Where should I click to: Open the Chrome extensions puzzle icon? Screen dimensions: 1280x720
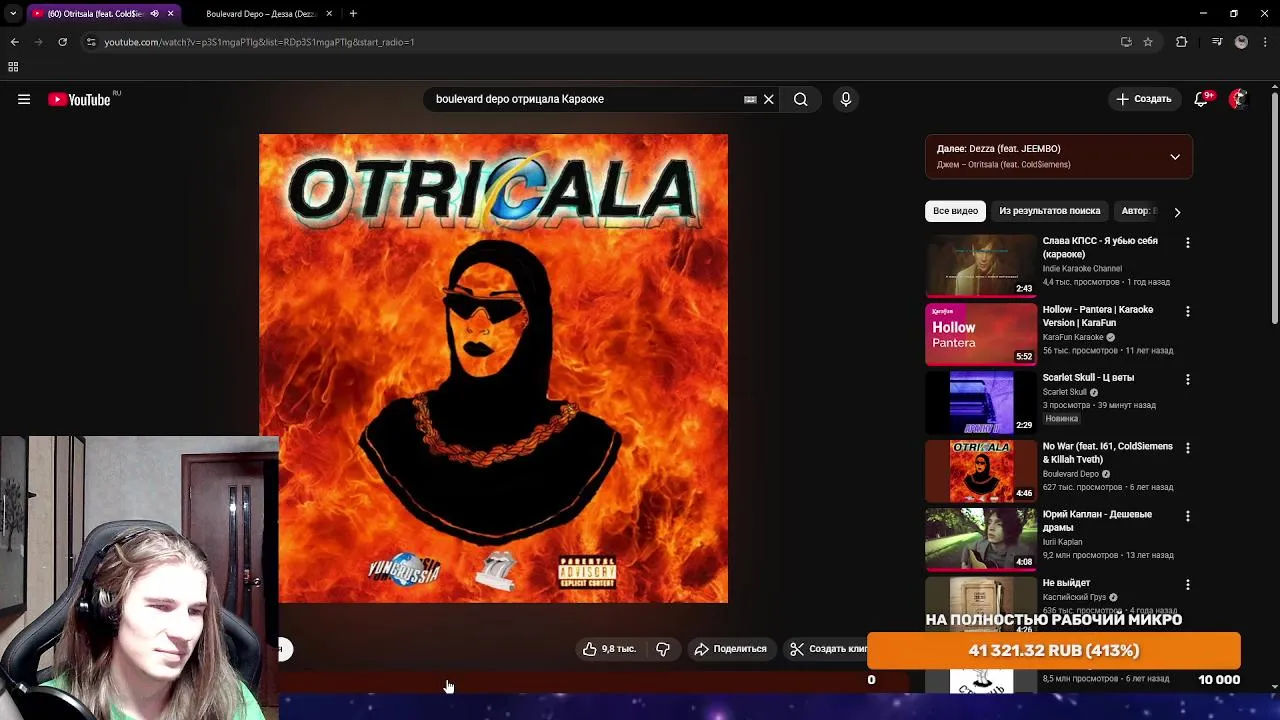1181,42
